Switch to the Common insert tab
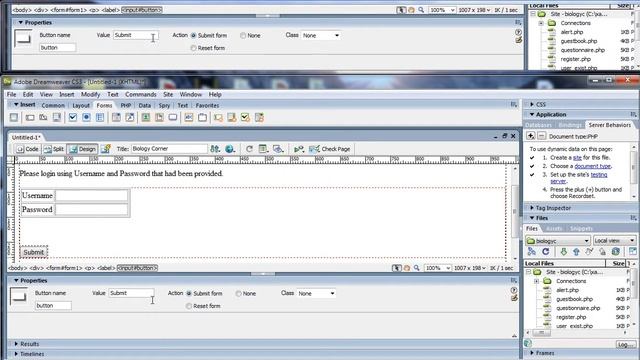The height and width of the screenshot is (360, 640). pos(53,105)
